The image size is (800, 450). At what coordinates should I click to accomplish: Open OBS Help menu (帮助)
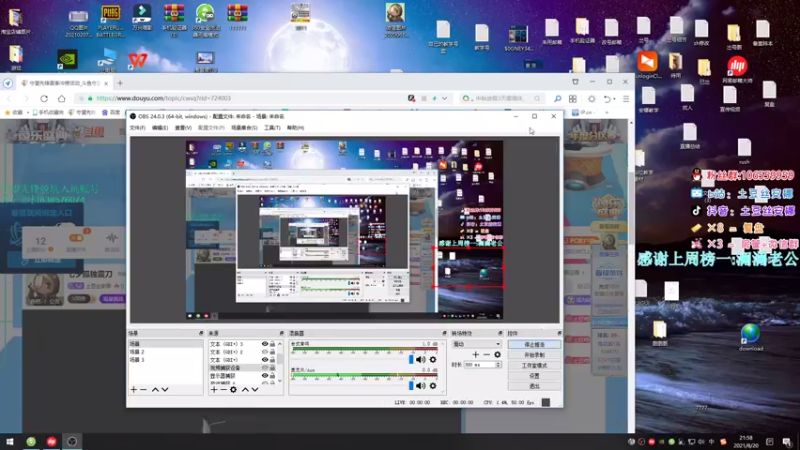(295, 128)
